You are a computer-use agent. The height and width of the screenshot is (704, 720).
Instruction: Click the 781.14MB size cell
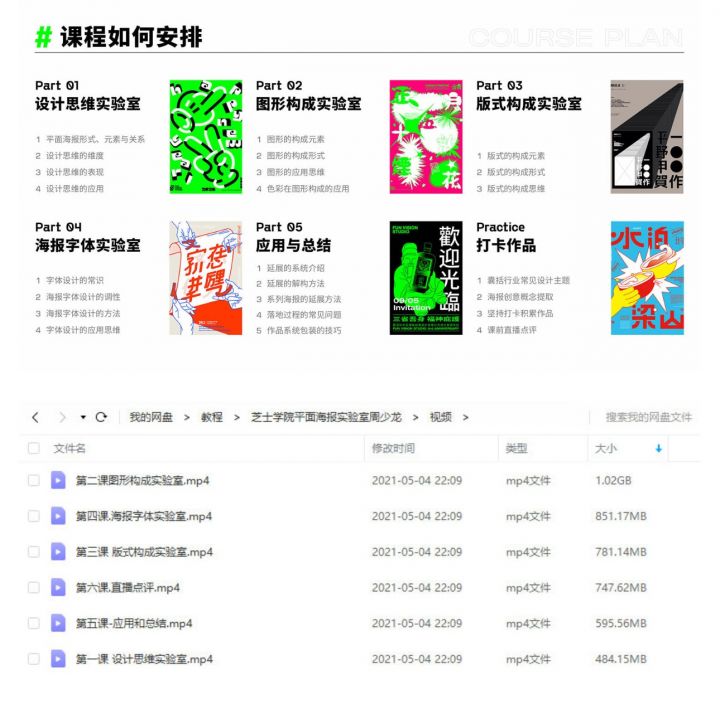(x=621, y=552)
